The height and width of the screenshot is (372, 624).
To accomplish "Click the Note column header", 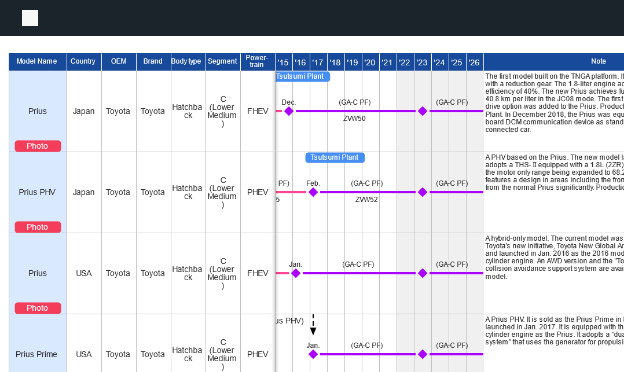I will tap(554, 62).
